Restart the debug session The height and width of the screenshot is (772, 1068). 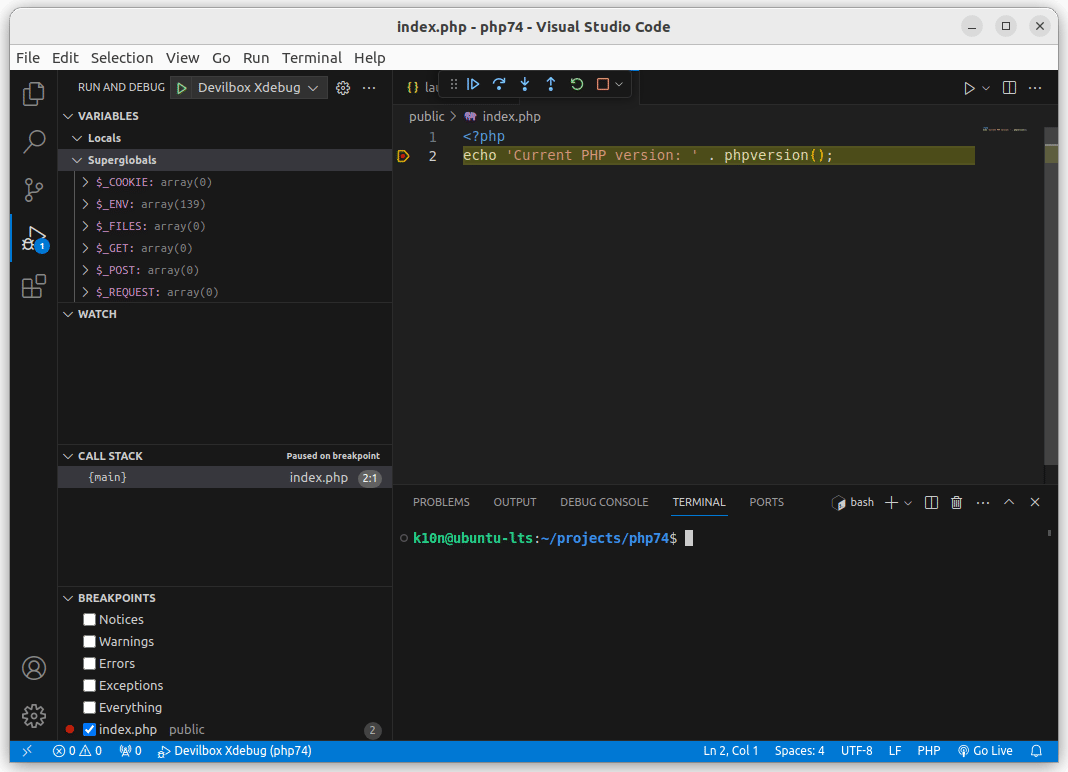coord(577,85)
